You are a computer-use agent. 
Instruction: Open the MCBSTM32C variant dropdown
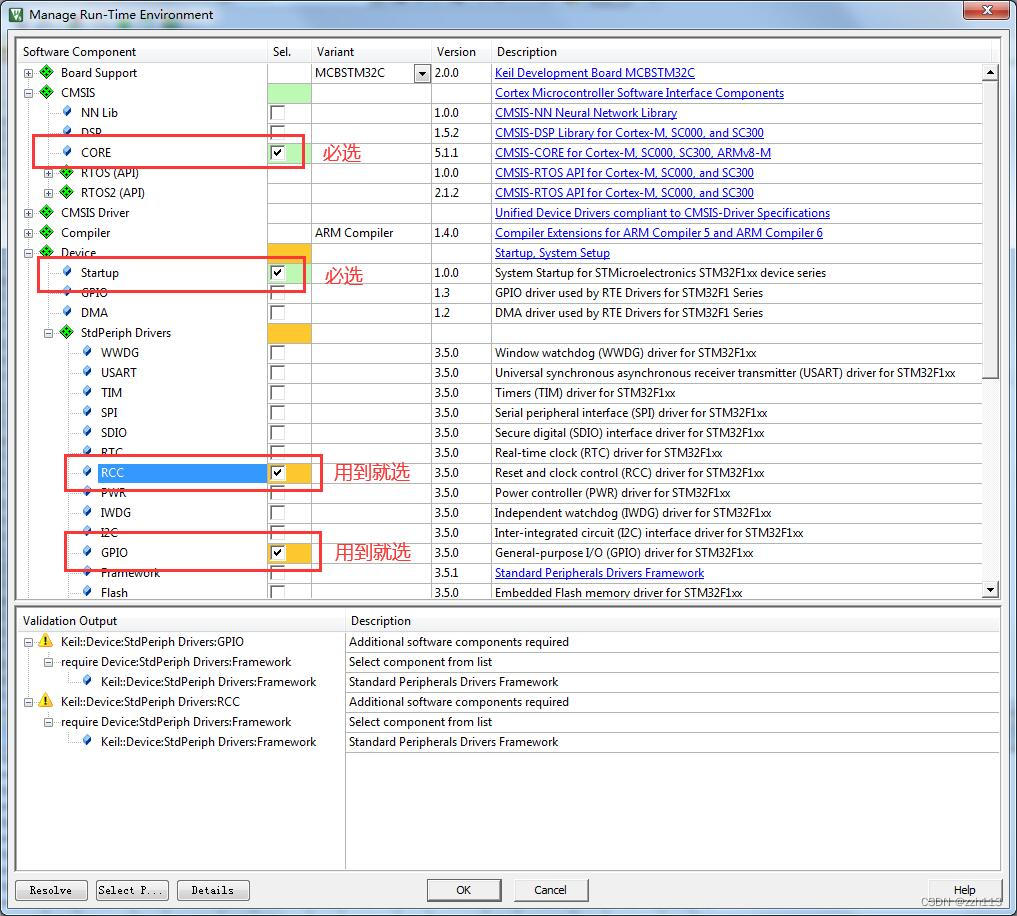[x=421, y=72]
